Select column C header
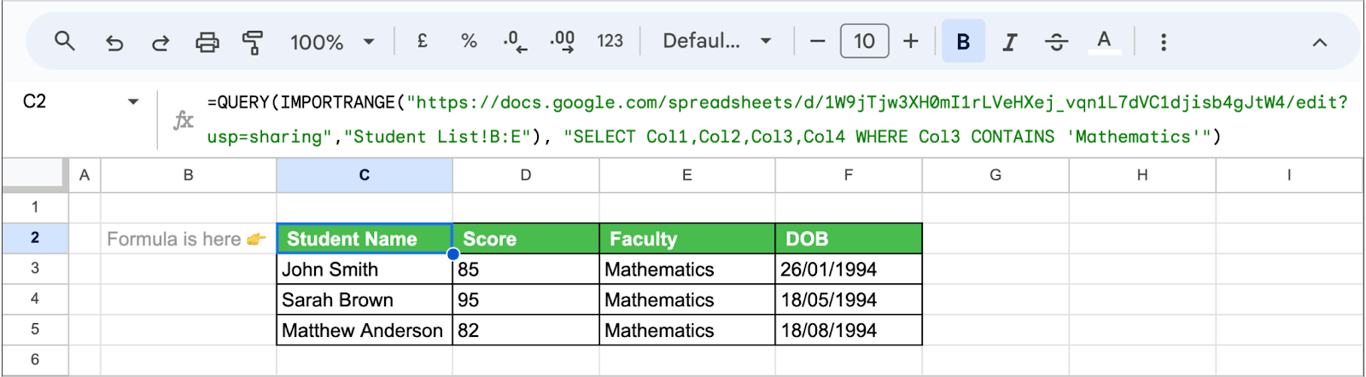Screen dimensions: 1366x377 pos(364,175)
